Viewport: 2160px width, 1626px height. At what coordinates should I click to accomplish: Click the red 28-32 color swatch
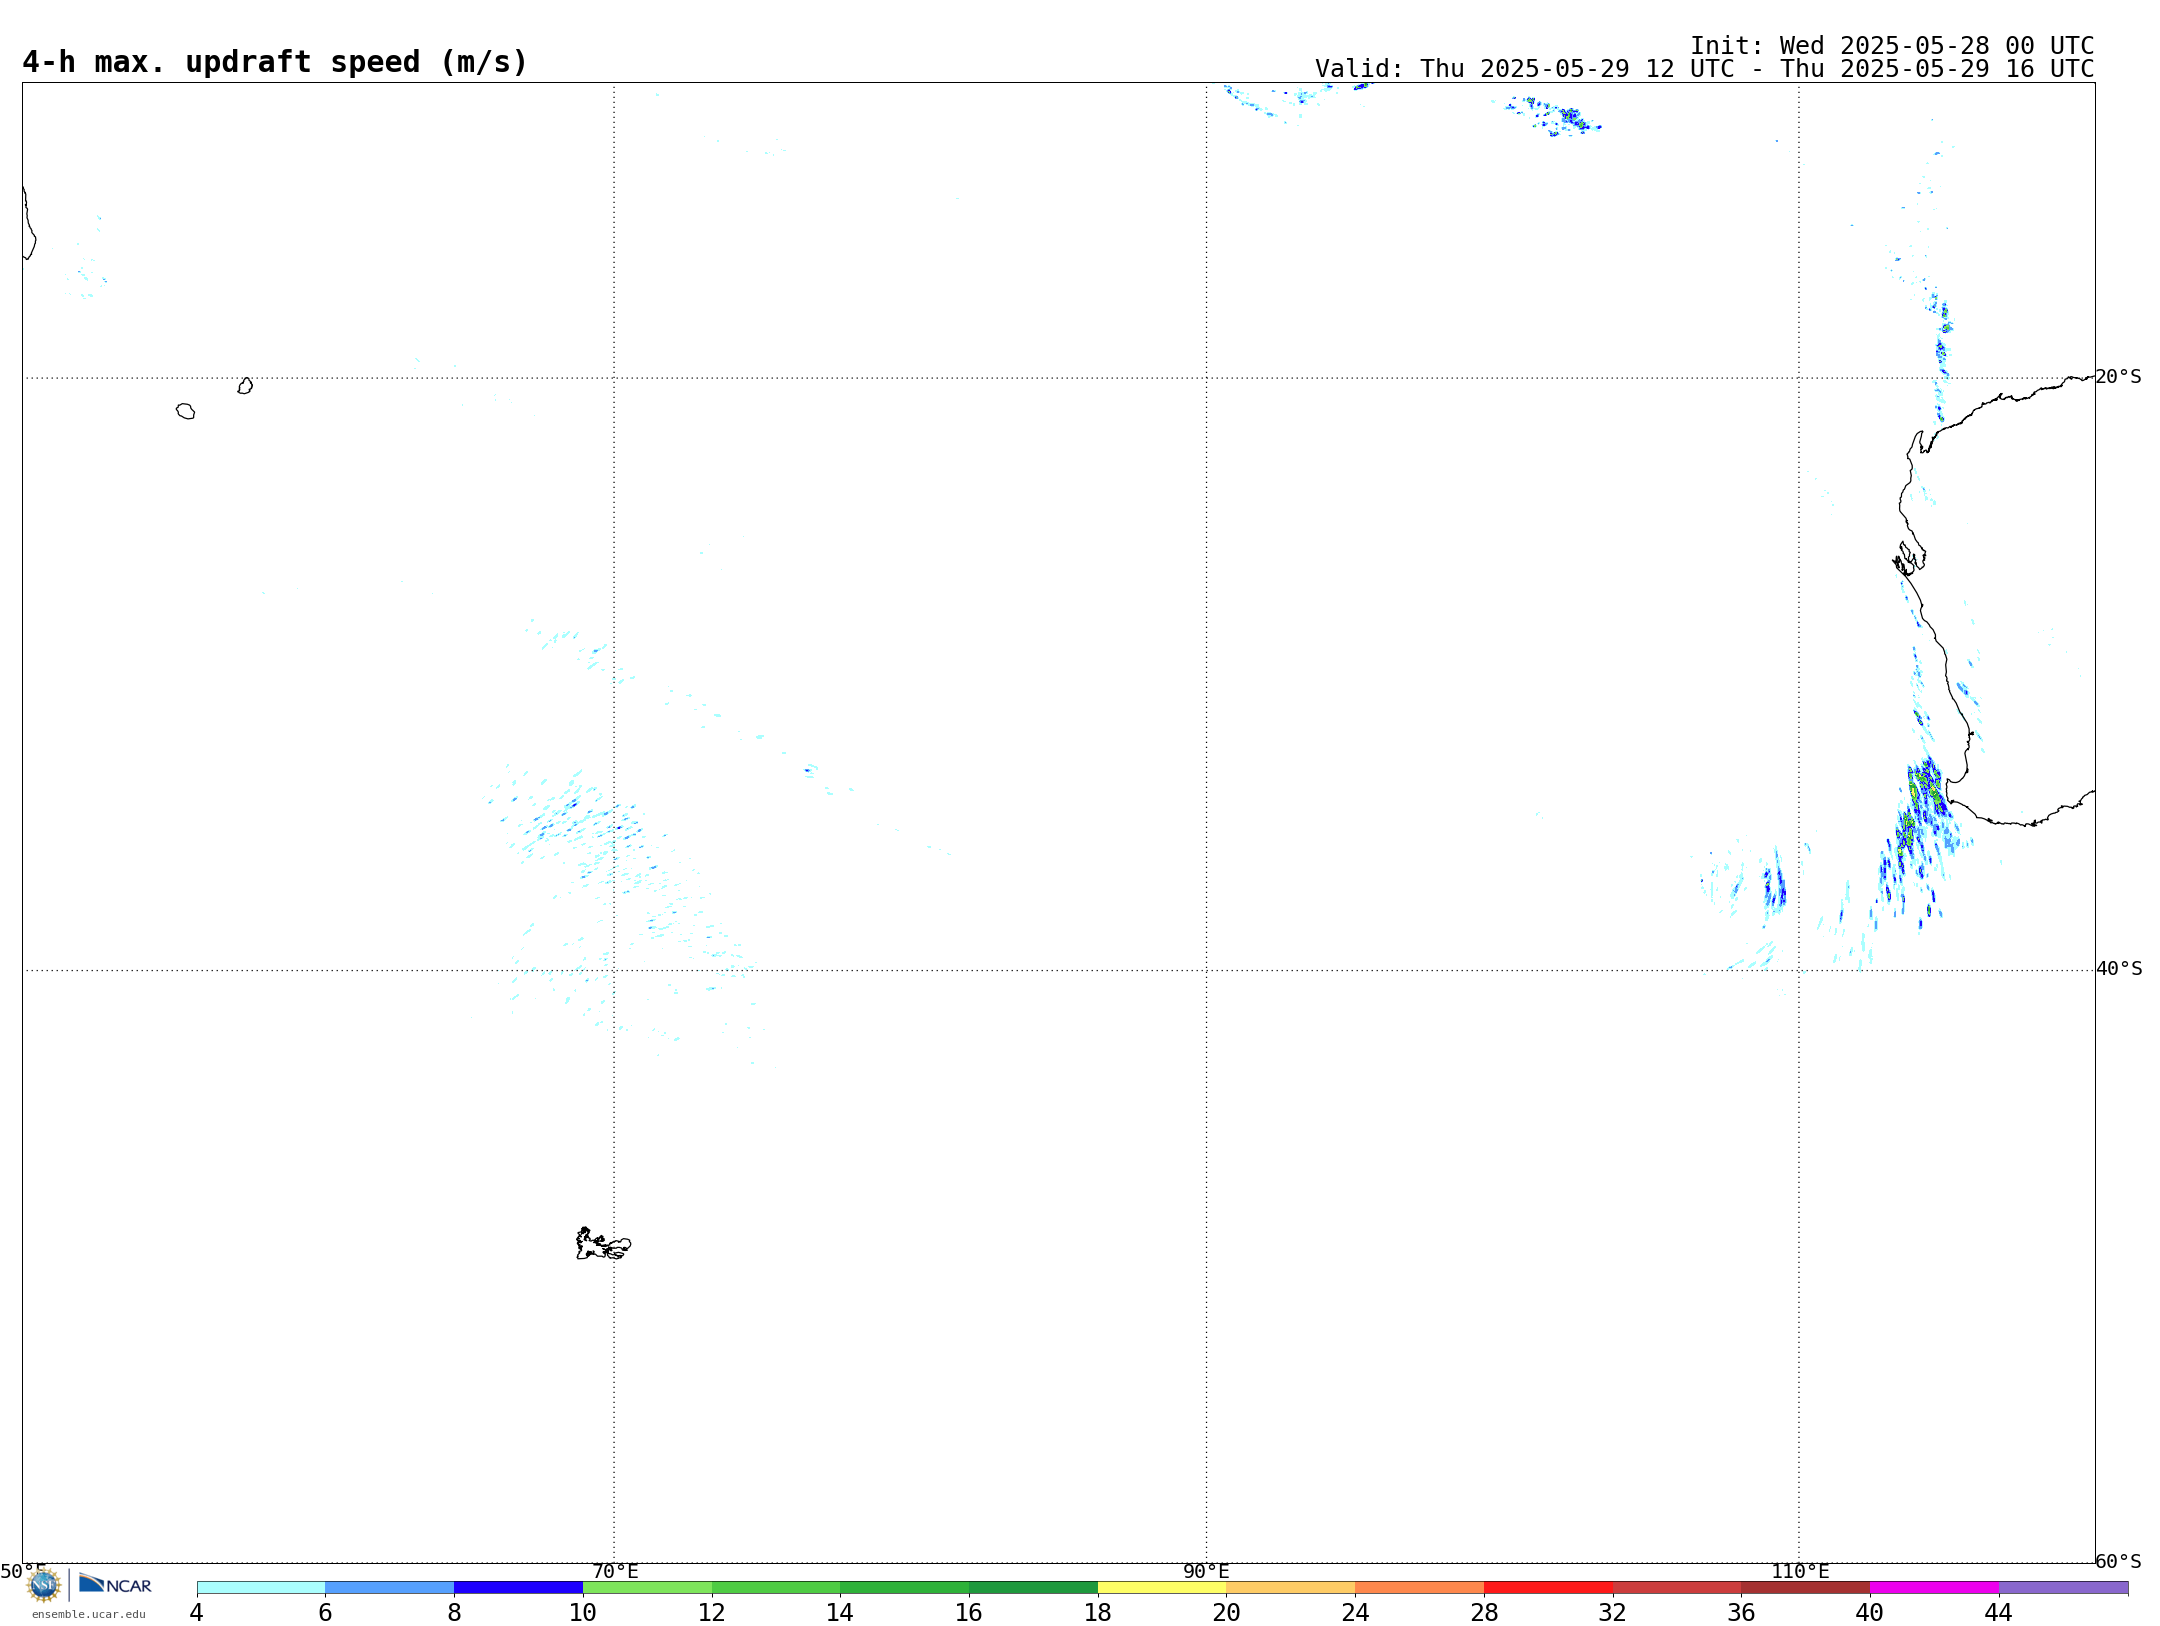1548,1588
